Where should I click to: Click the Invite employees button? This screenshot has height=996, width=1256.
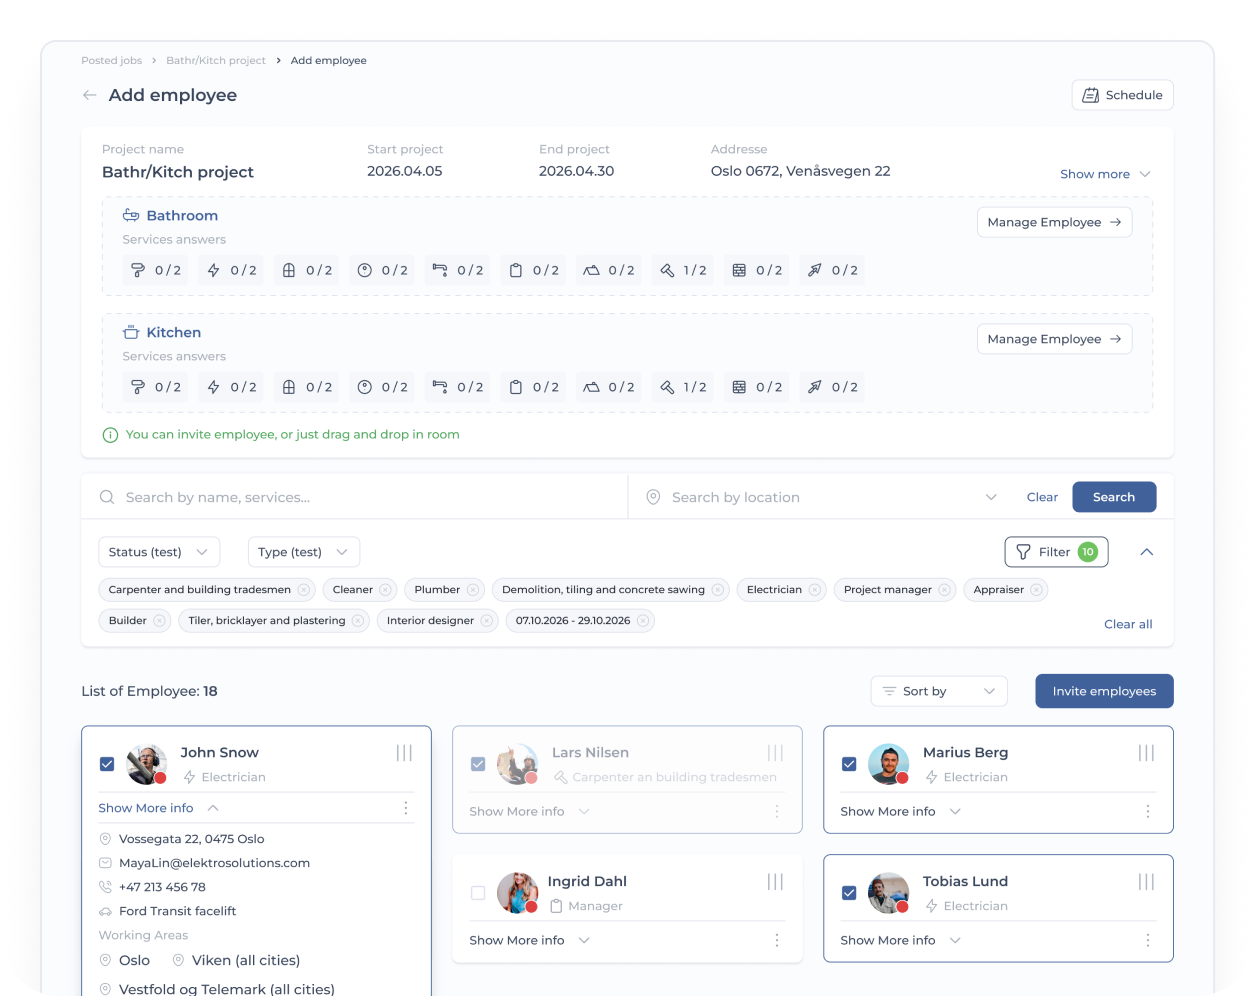point(1104,691)
